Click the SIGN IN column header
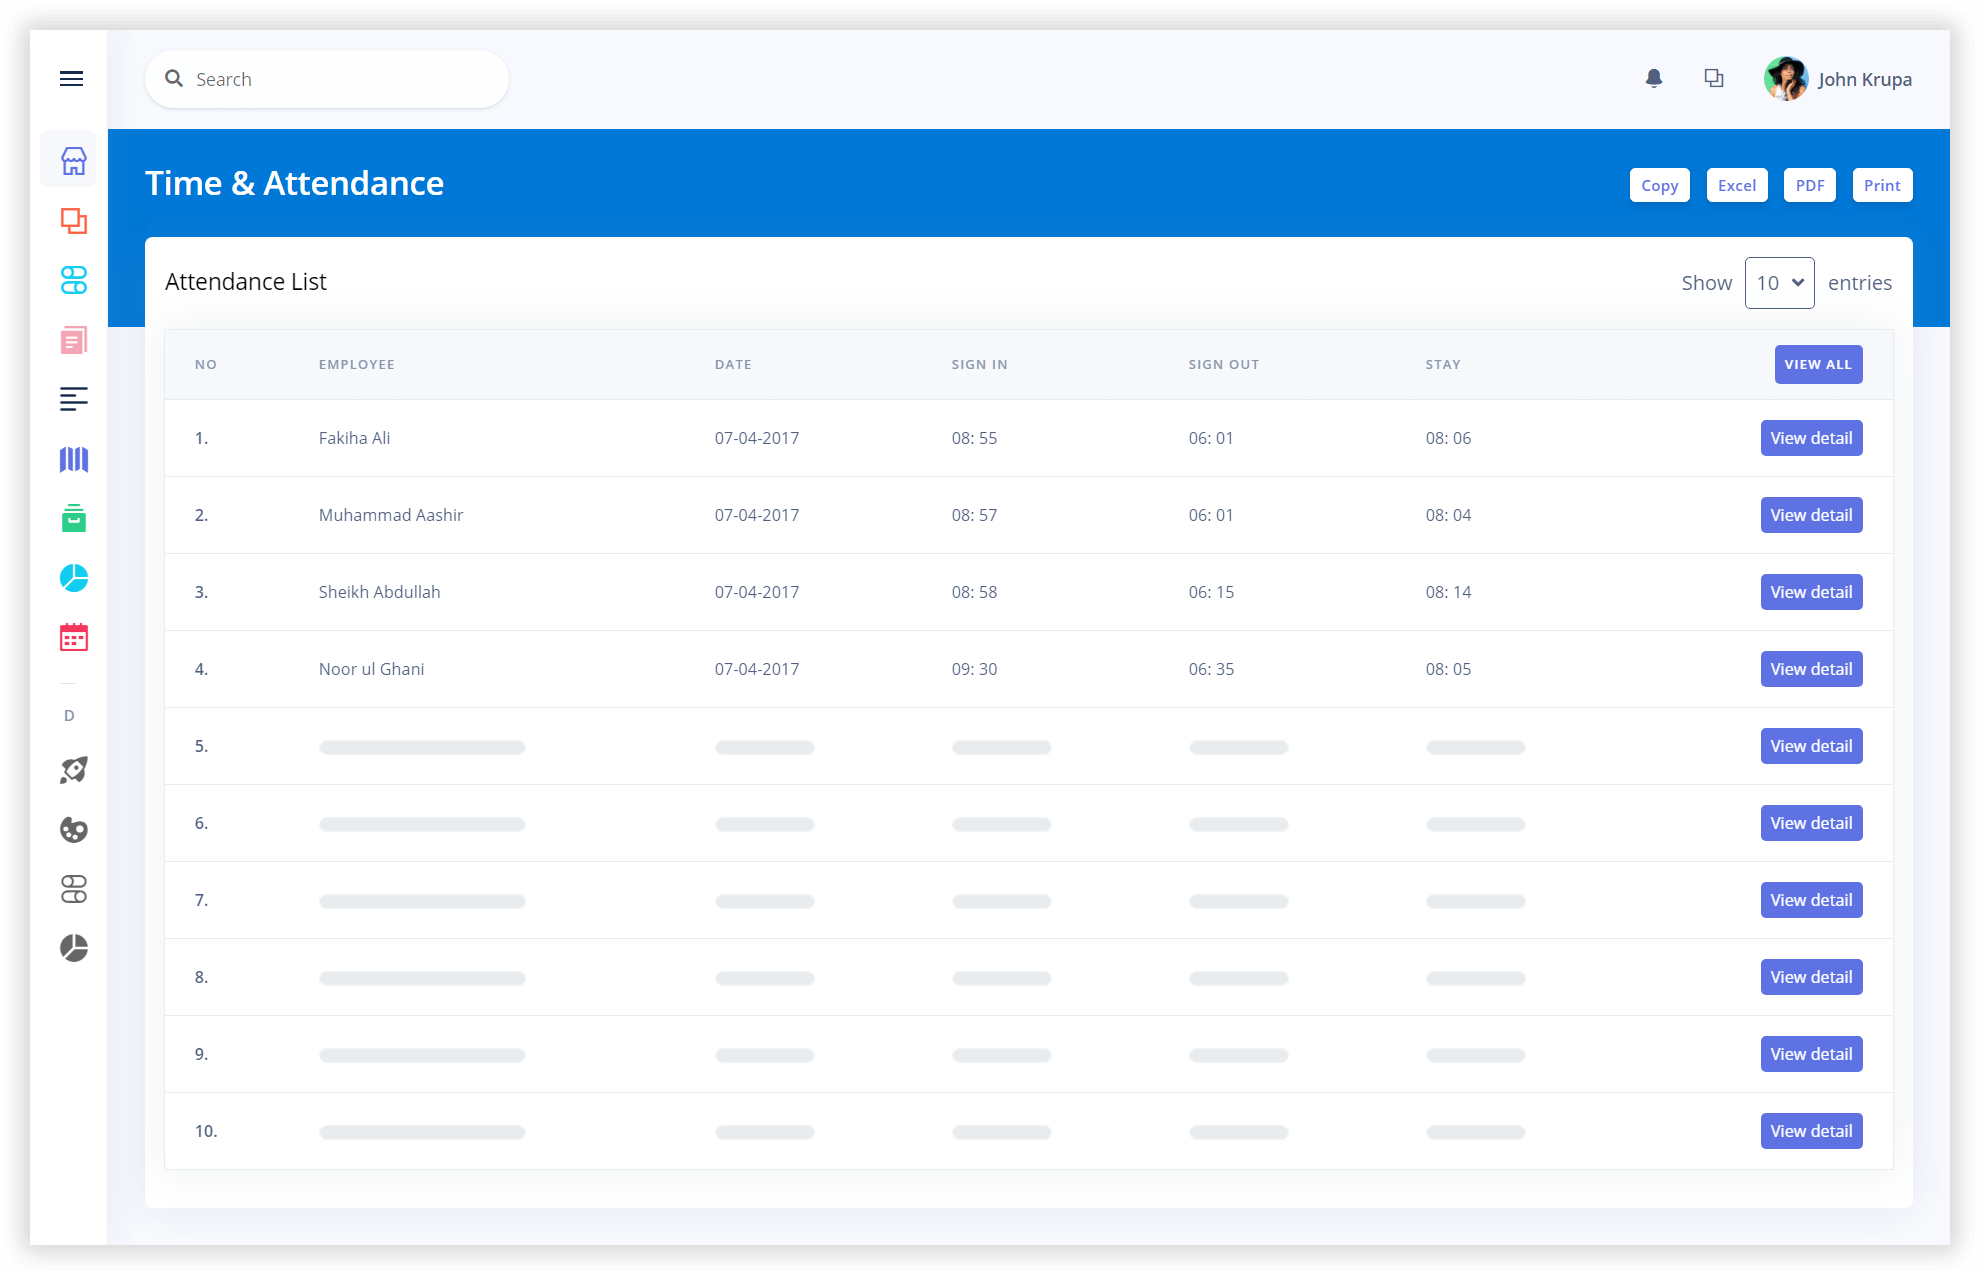 [979, 364]
